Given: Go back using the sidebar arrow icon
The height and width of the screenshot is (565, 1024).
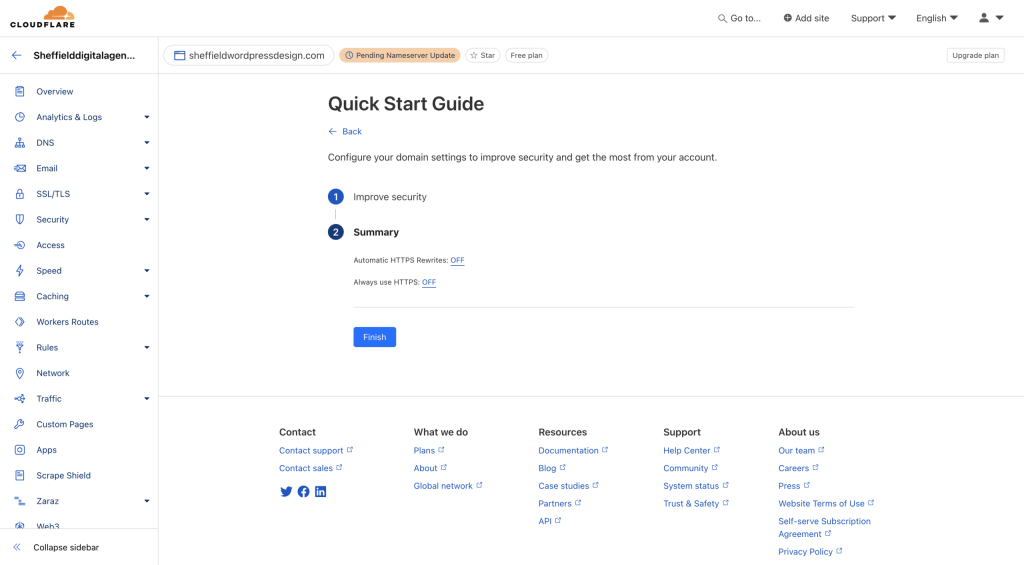Looking at the screenshot, I should tap(16, 56).
